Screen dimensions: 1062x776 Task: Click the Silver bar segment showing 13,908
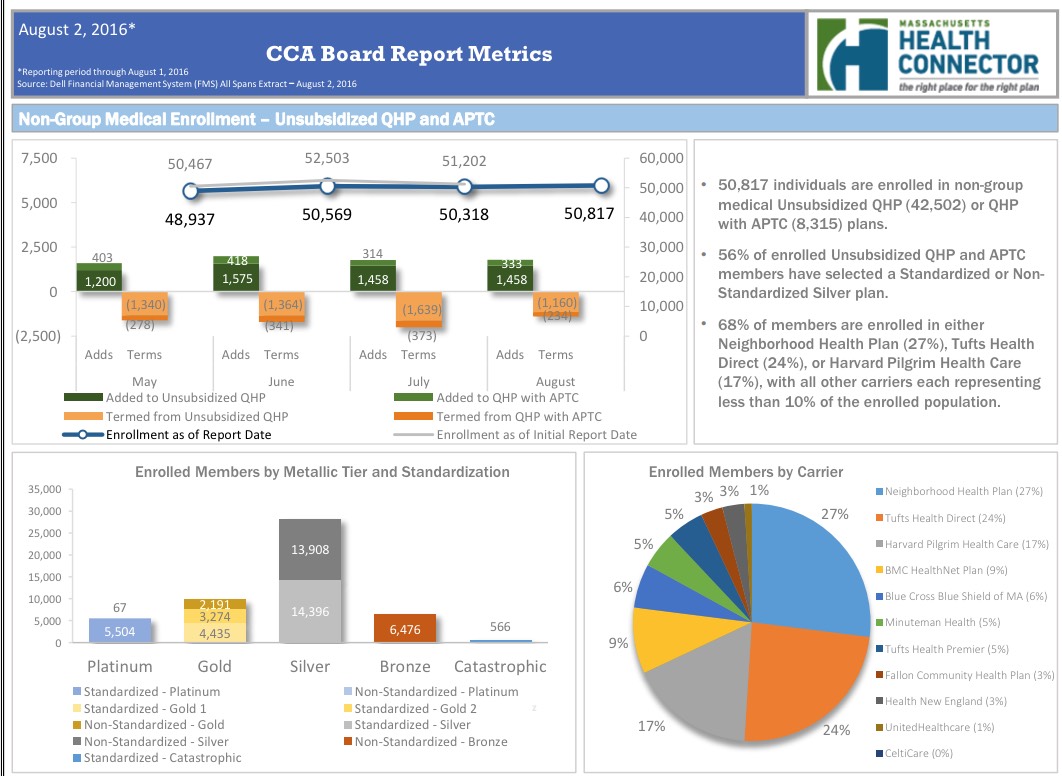[309, 549]
